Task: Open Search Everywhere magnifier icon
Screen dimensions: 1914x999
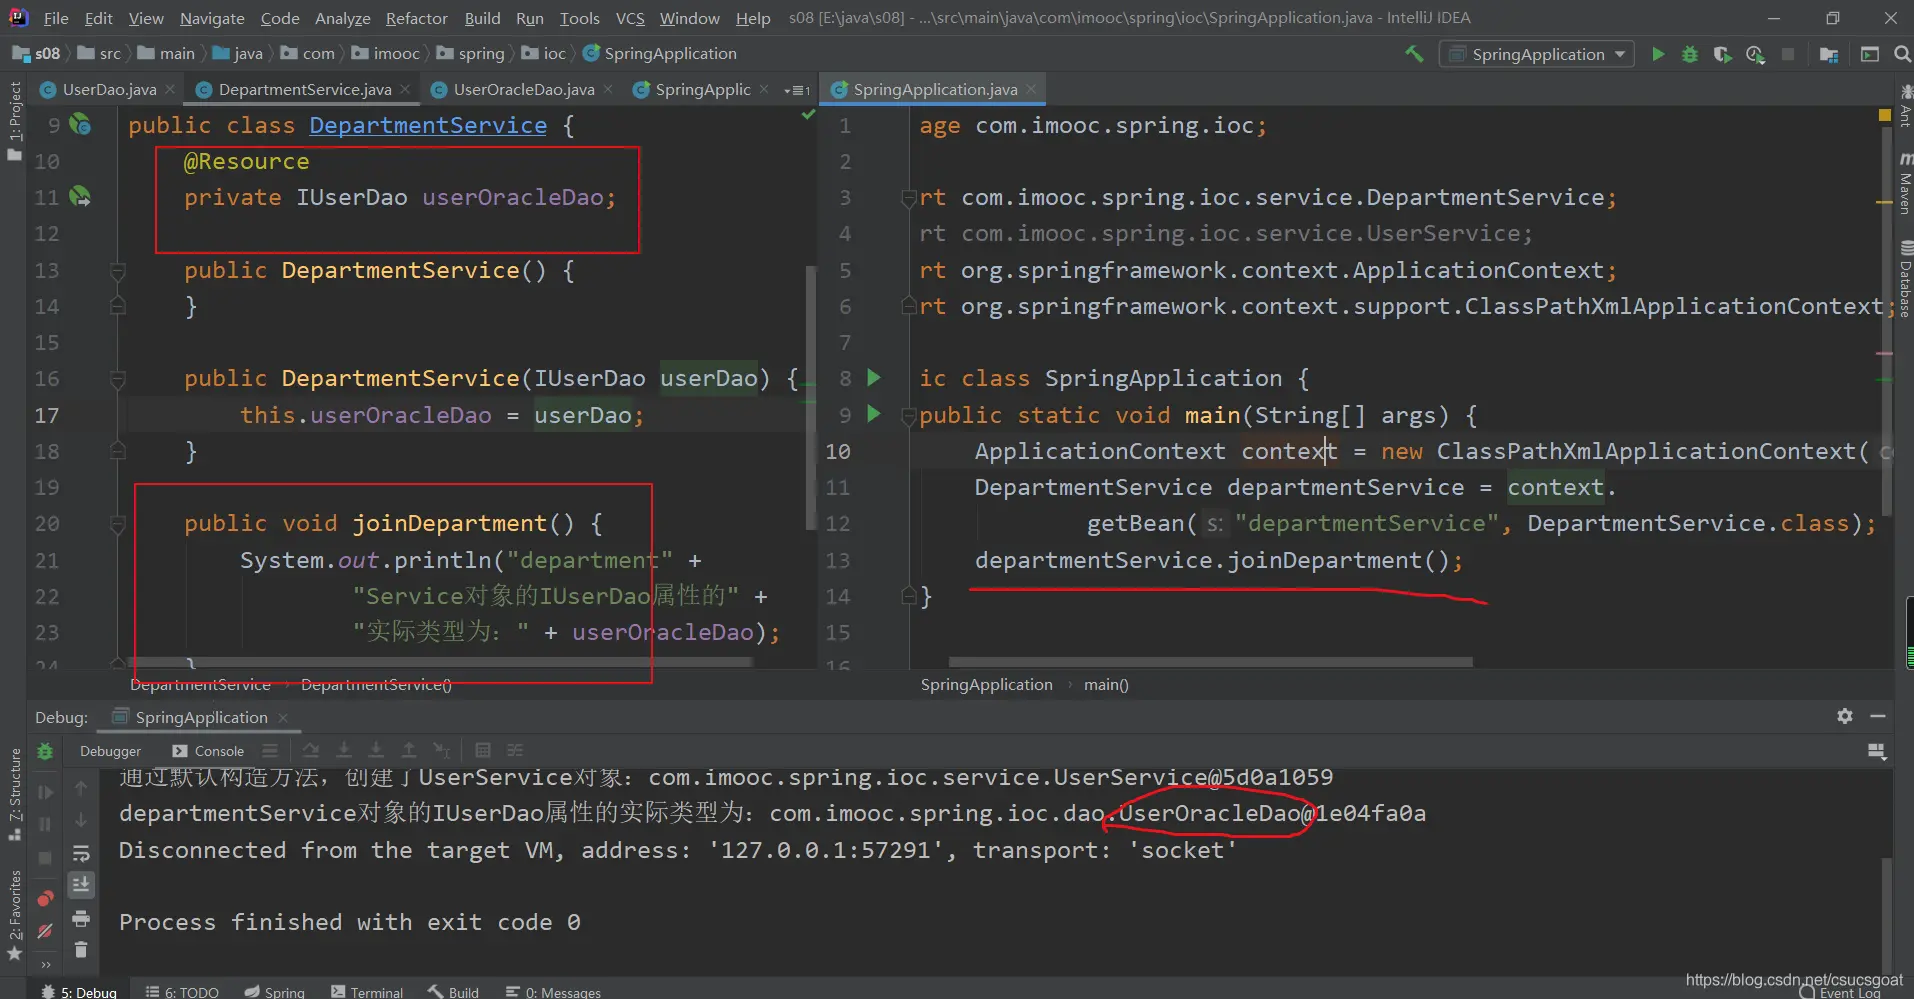Action: point(1902,54)
